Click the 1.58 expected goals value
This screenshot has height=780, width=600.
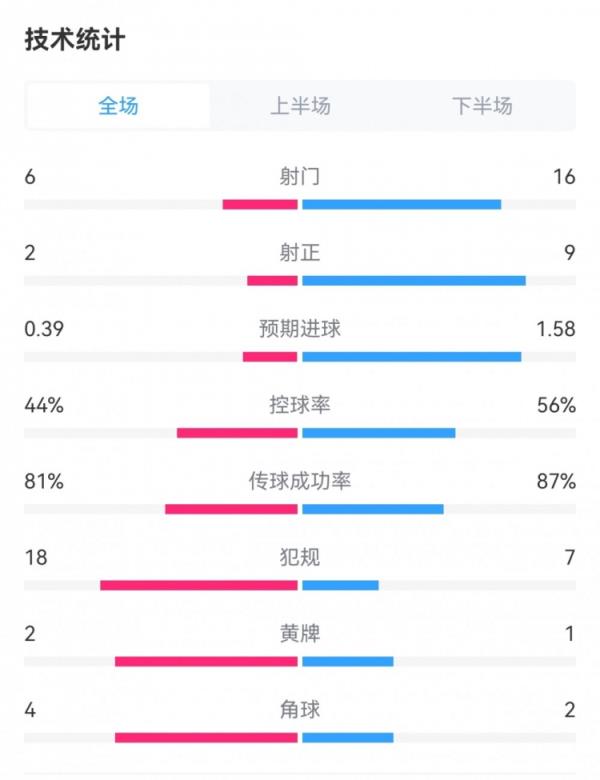point(556,329)
